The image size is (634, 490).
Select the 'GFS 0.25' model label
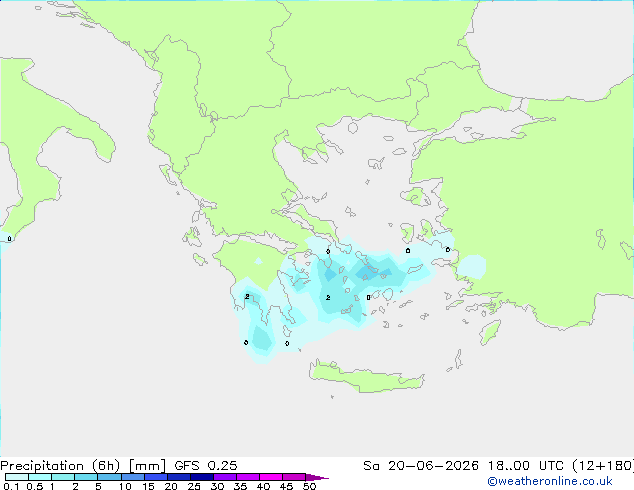click(x=206, y=466)
